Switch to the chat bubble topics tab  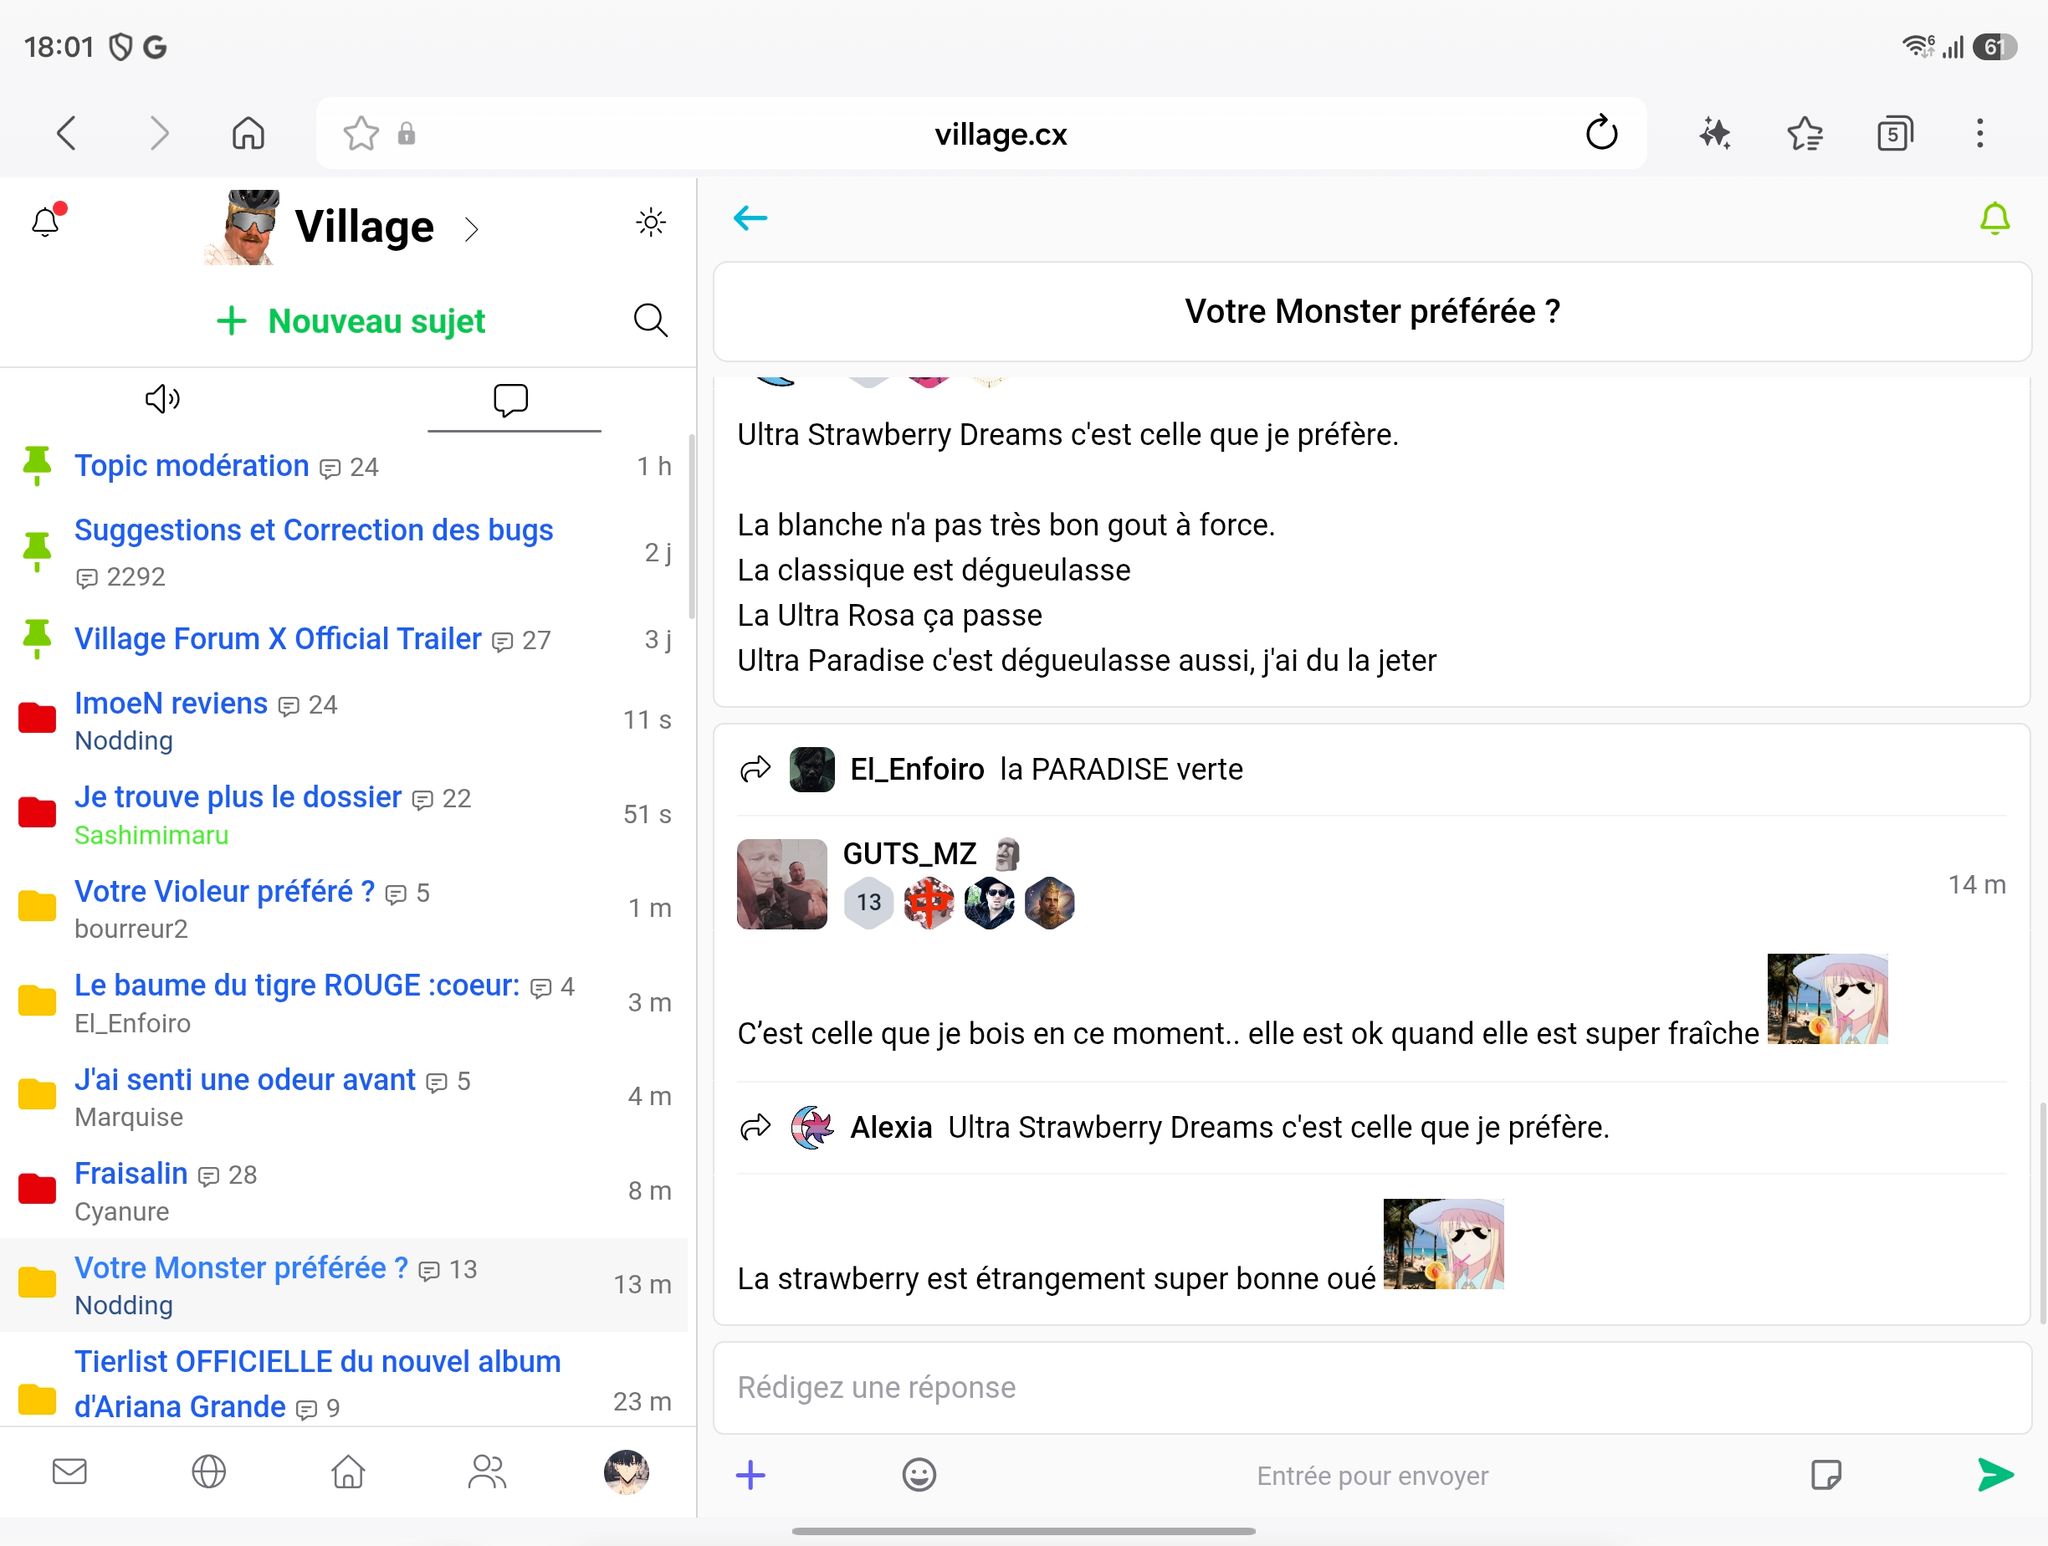pos(511,399)
